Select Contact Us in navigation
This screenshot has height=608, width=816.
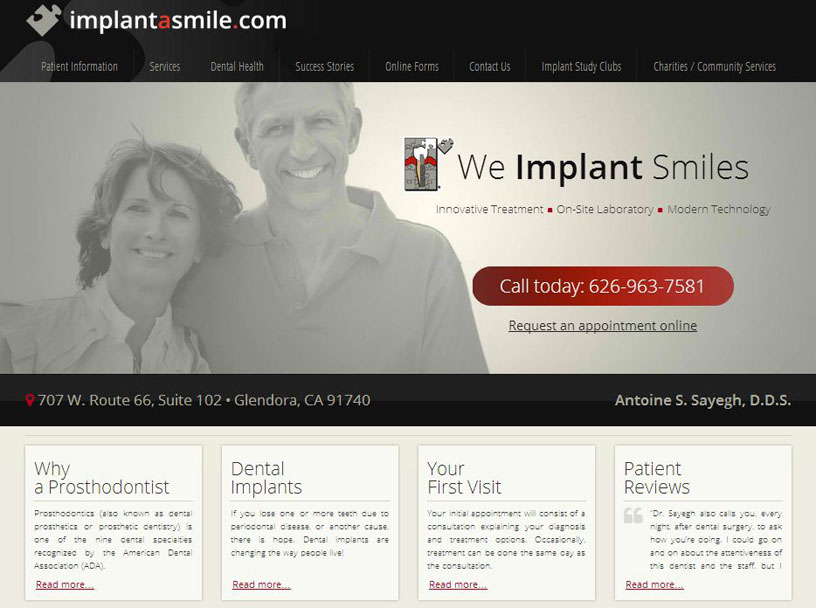490,67
